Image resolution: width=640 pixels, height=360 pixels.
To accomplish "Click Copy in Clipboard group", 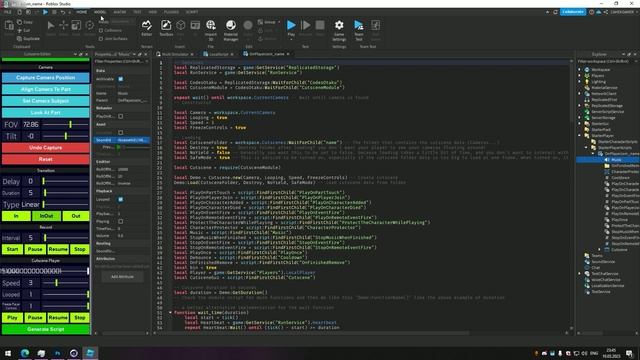I will point(25,22).
